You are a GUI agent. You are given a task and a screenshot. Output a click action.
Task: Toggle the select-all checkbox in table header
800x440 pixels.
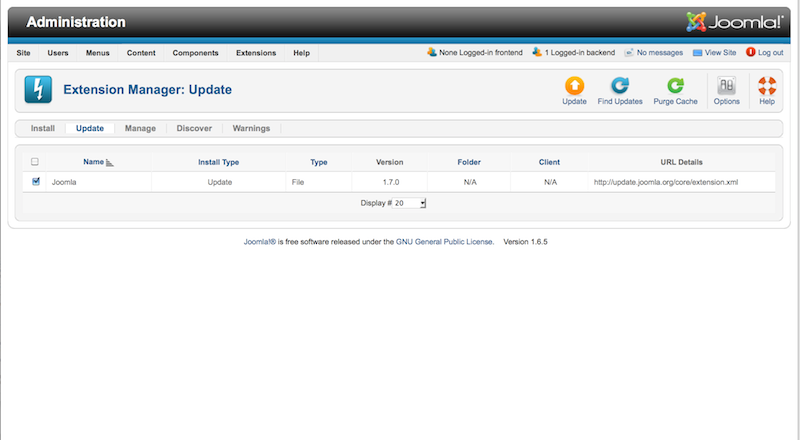(x=35, y=161)
